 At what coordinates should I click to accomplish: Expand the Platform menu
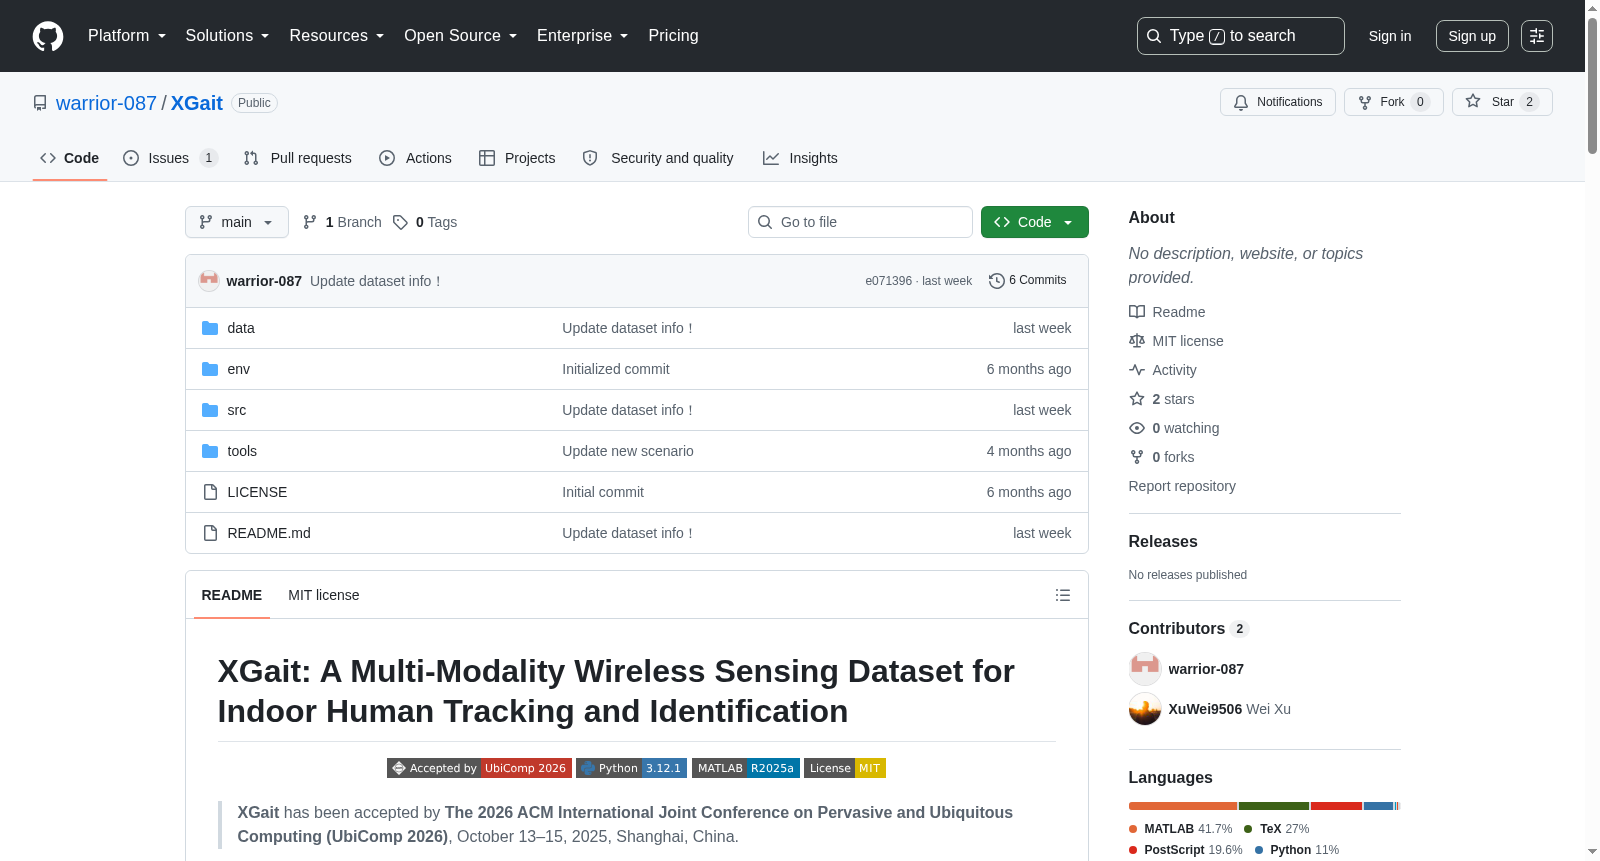(127, 36)
